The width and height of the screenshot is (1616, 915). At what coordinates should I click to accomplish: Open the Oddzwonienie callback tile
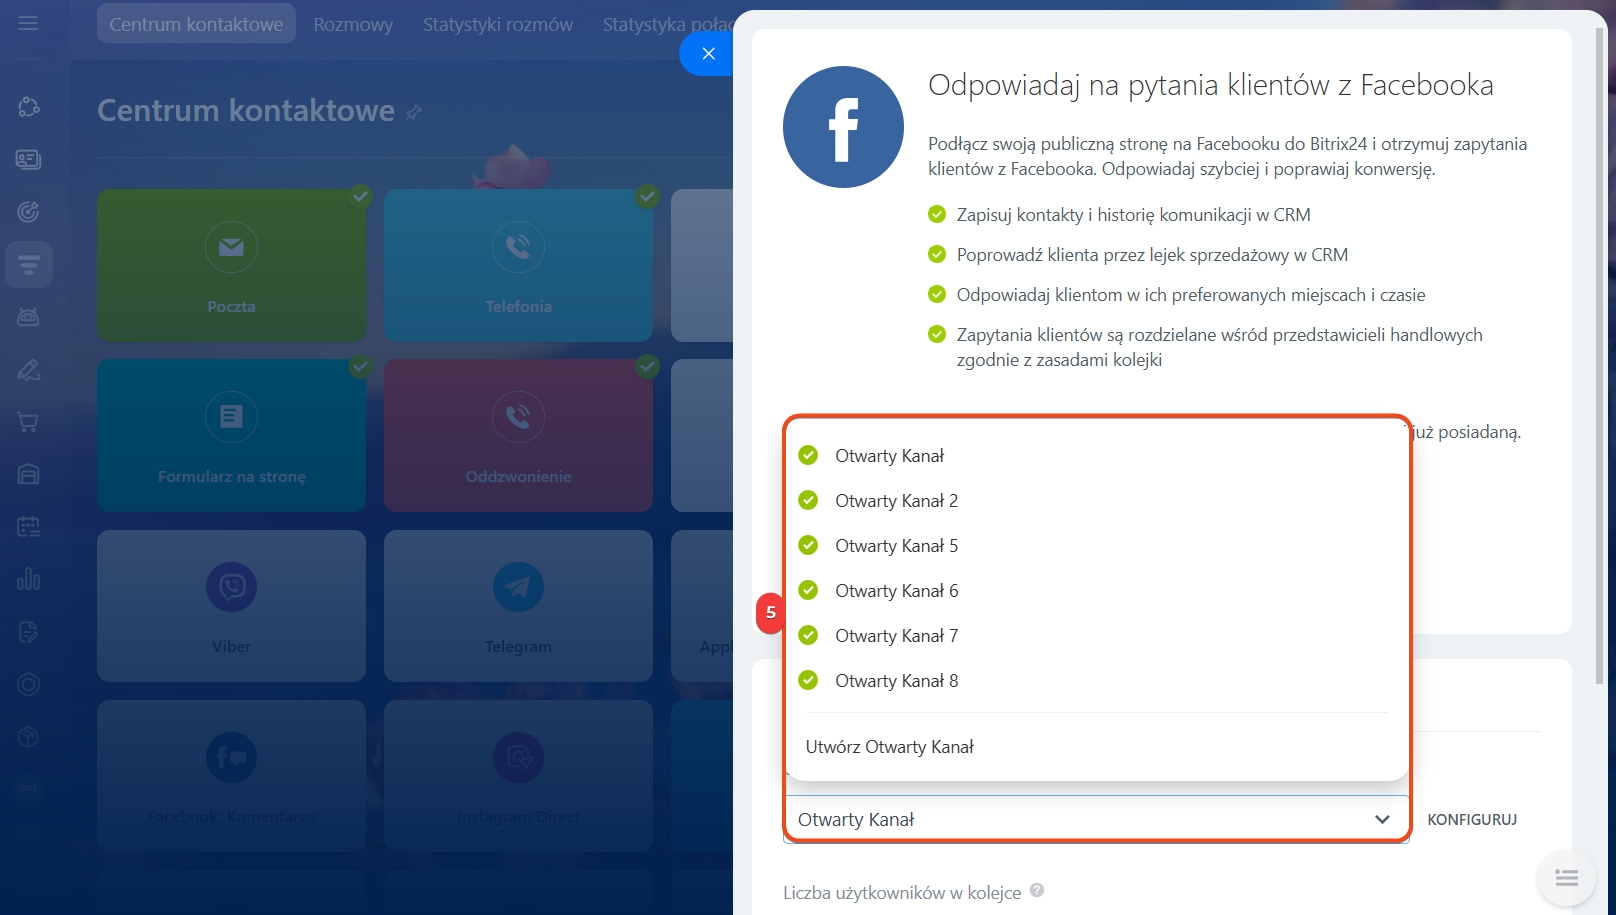518,436
